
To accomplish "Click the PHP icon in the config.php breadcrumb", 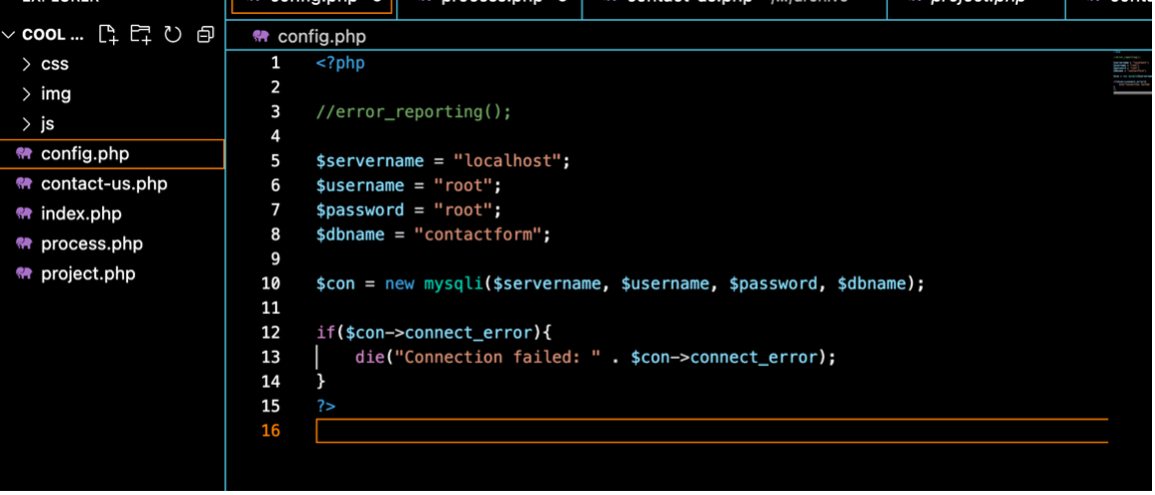I will click(x=261, y=36).
